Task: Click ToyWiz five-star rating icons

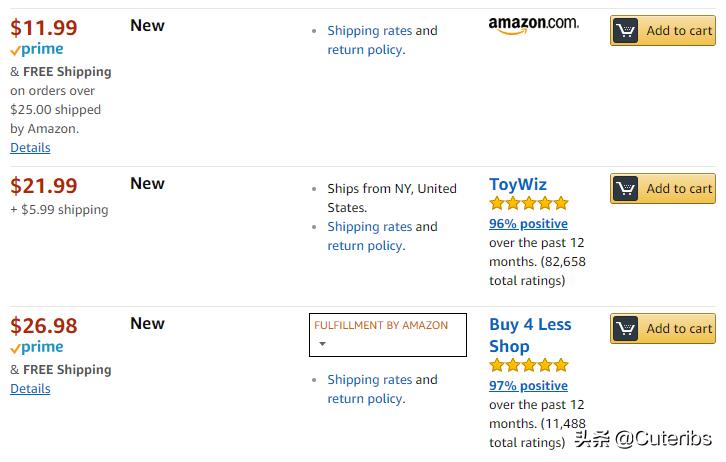Action: click(528, 204)
